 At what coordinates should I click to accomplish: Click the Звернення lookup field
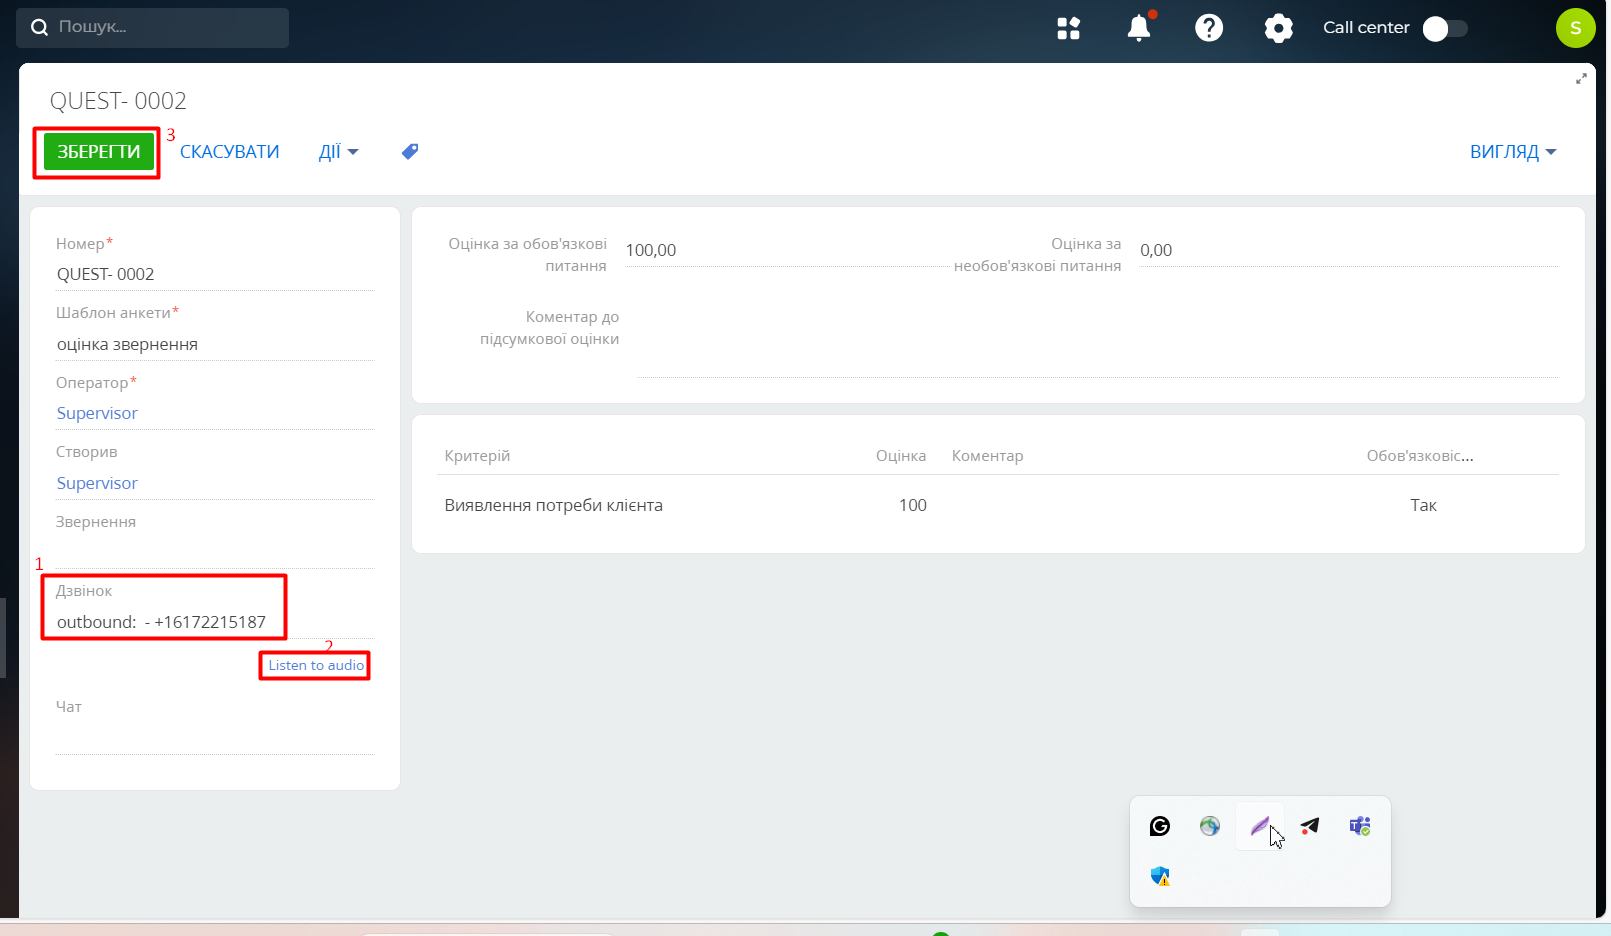point(215,552)
